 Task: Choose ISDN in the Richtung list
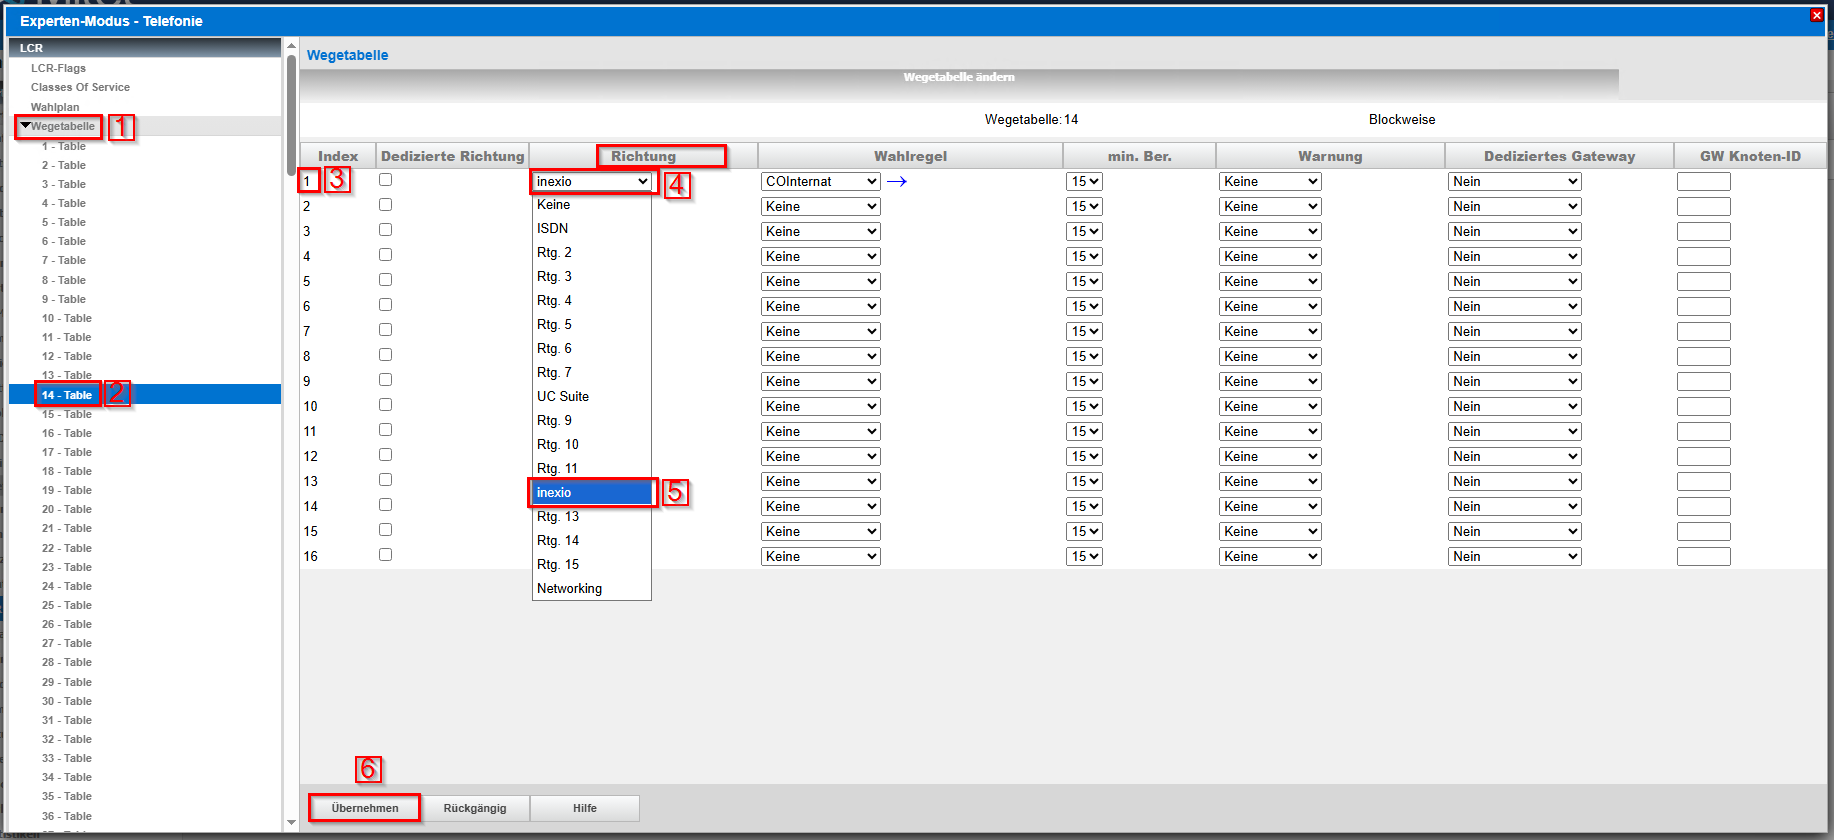(592, 229)
